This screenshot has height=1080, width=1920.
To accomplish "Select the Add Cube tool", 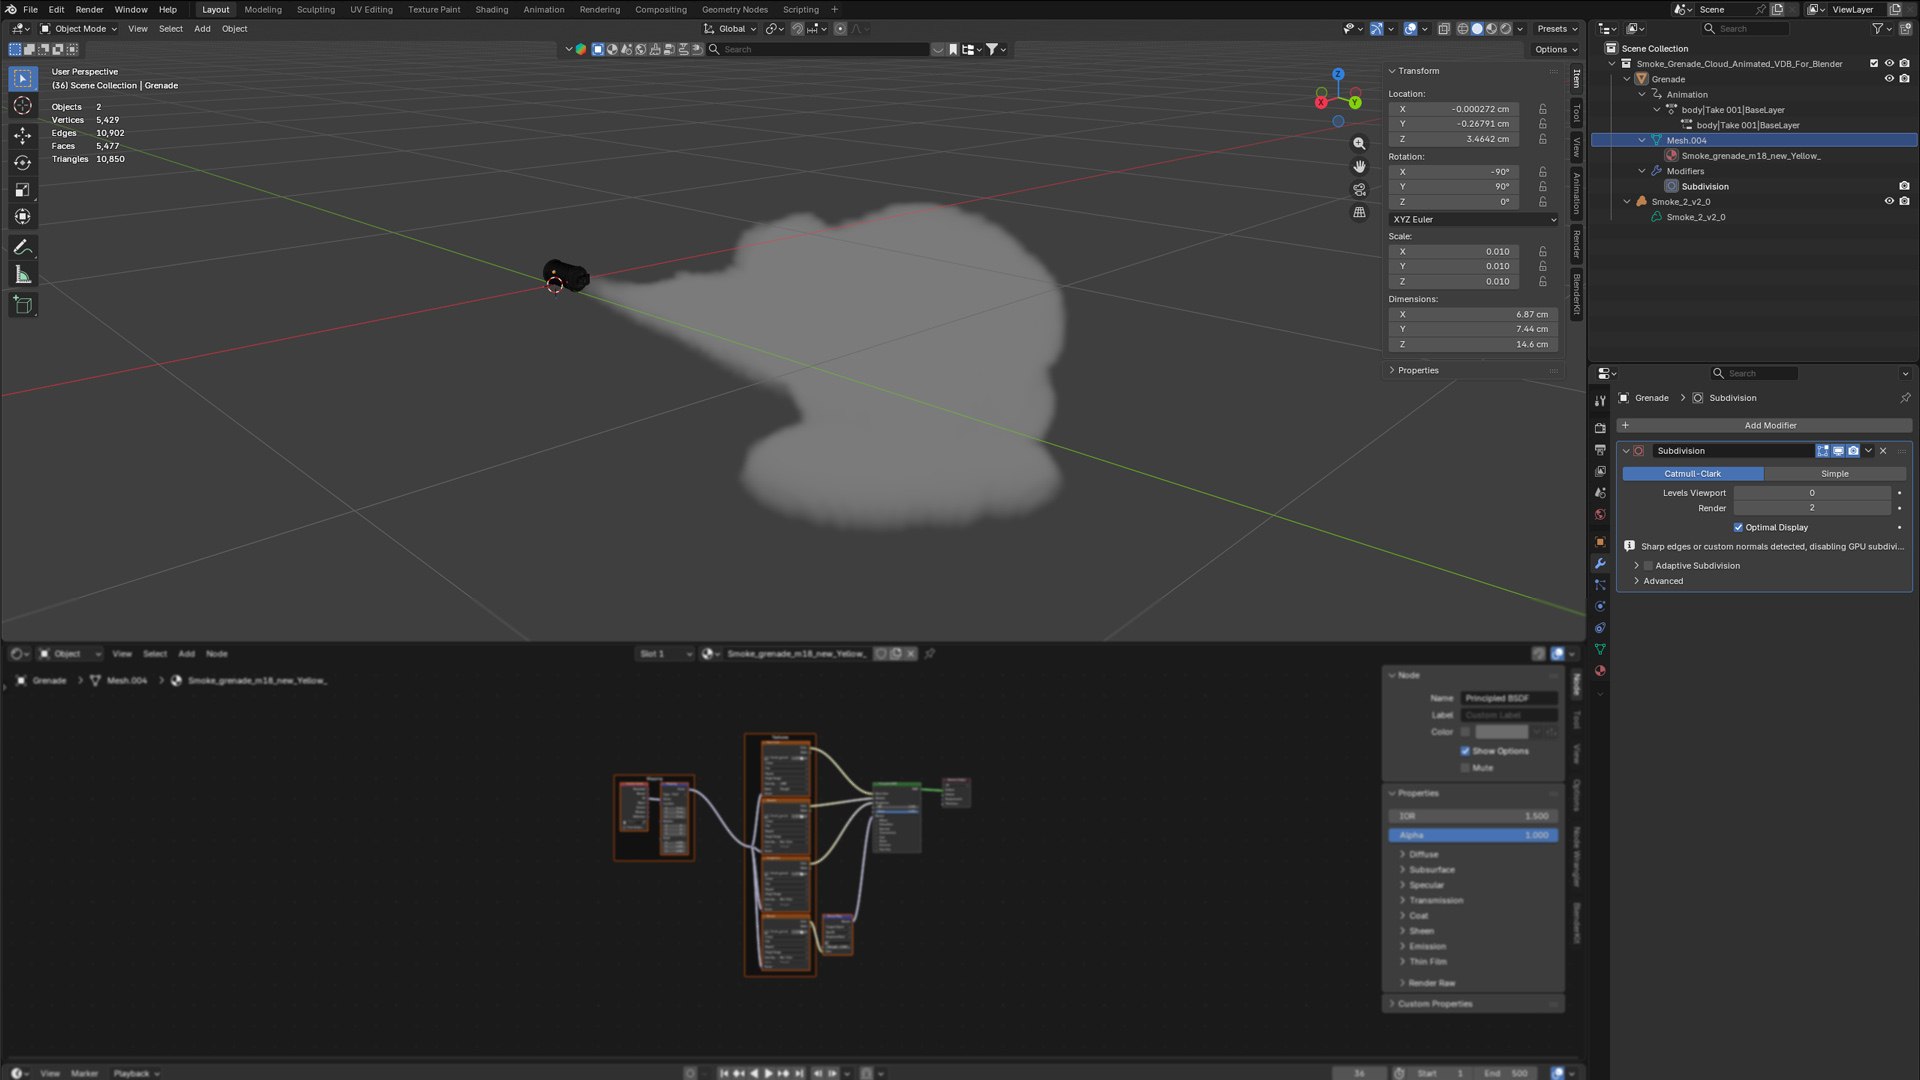I will [23, 305].
